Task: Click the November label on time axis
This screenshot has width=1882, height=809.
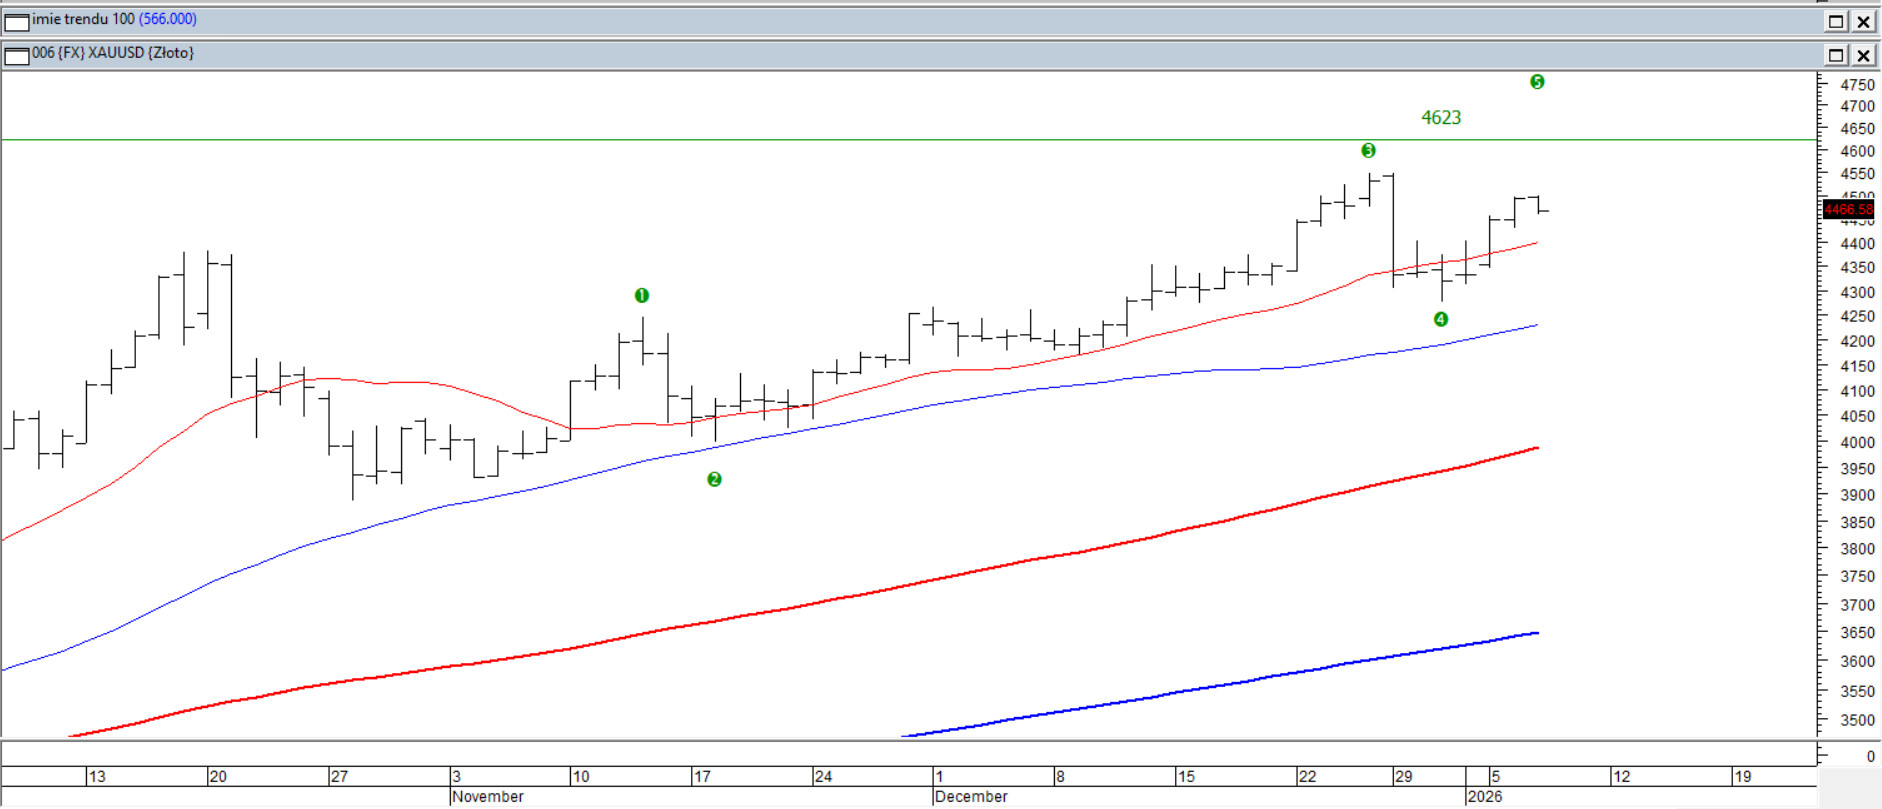Action: pyautogui.click(x=487, y=797)
